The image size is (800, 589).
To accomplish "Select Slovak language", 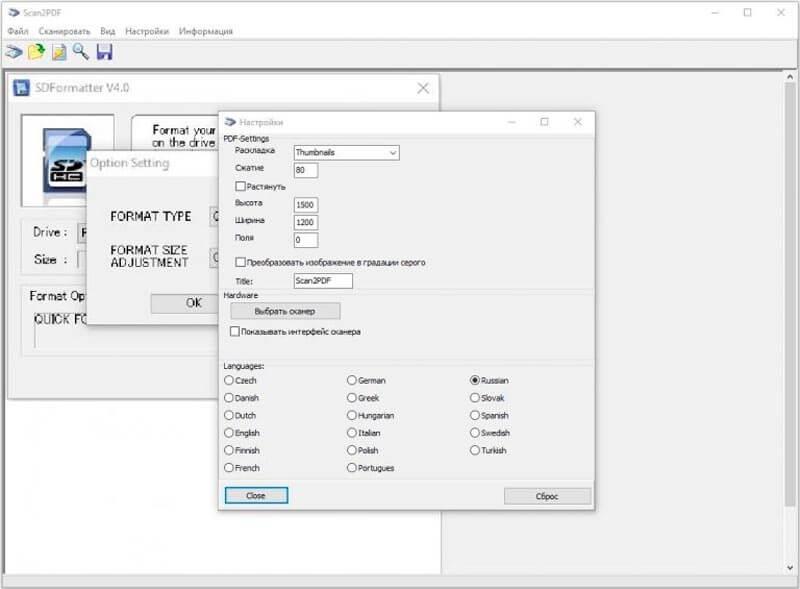I will (x=475, y=398).
